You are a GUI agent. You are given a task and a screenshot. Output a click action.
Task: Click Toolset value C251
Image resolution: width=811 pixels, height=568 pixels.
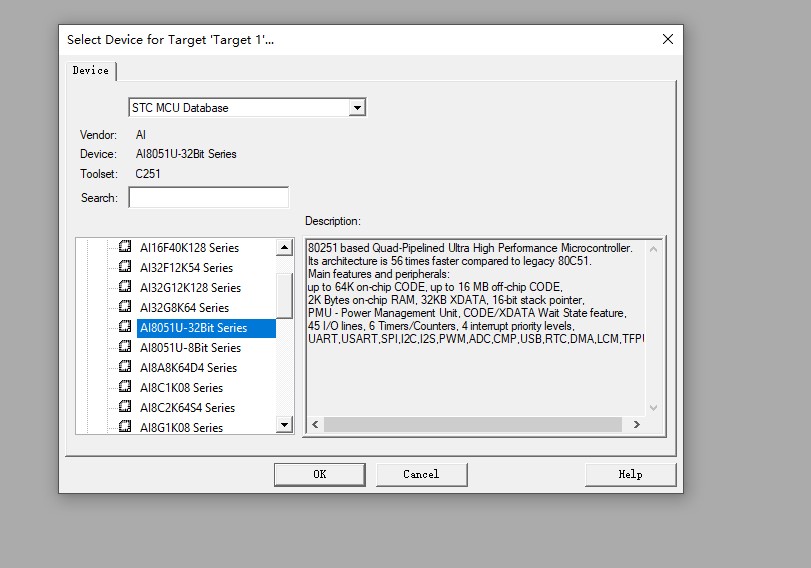coord(148,174)
